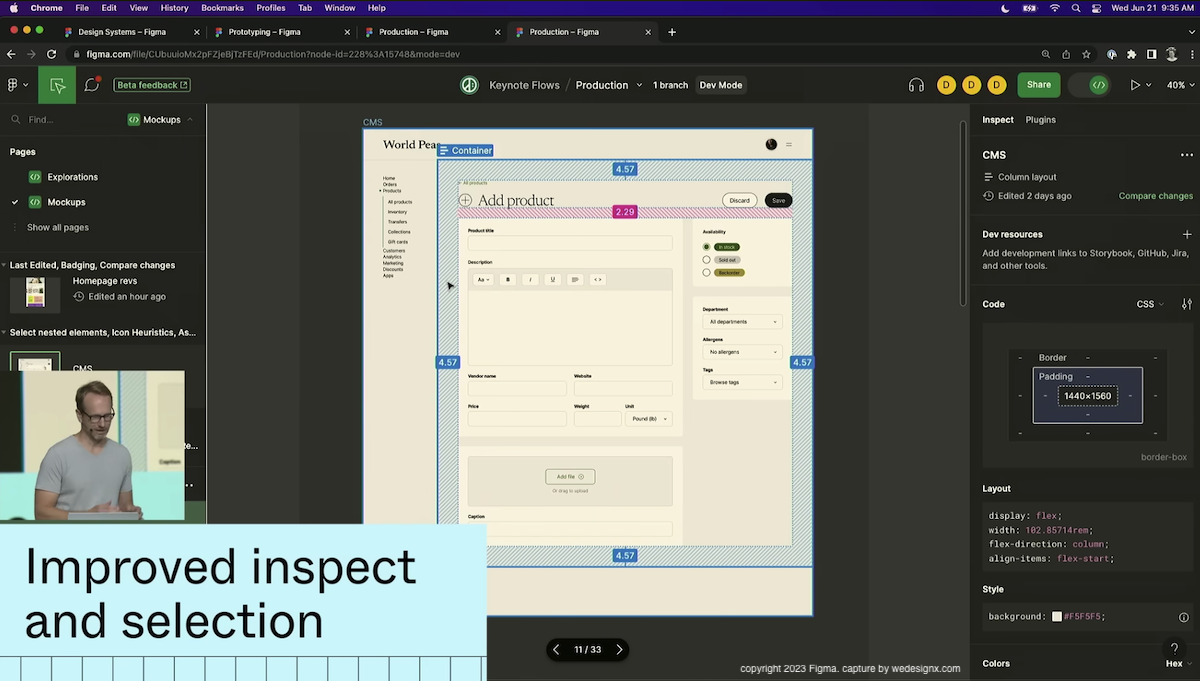
Task: Click the play/present icon in the toolbar
Action: 1136,85
